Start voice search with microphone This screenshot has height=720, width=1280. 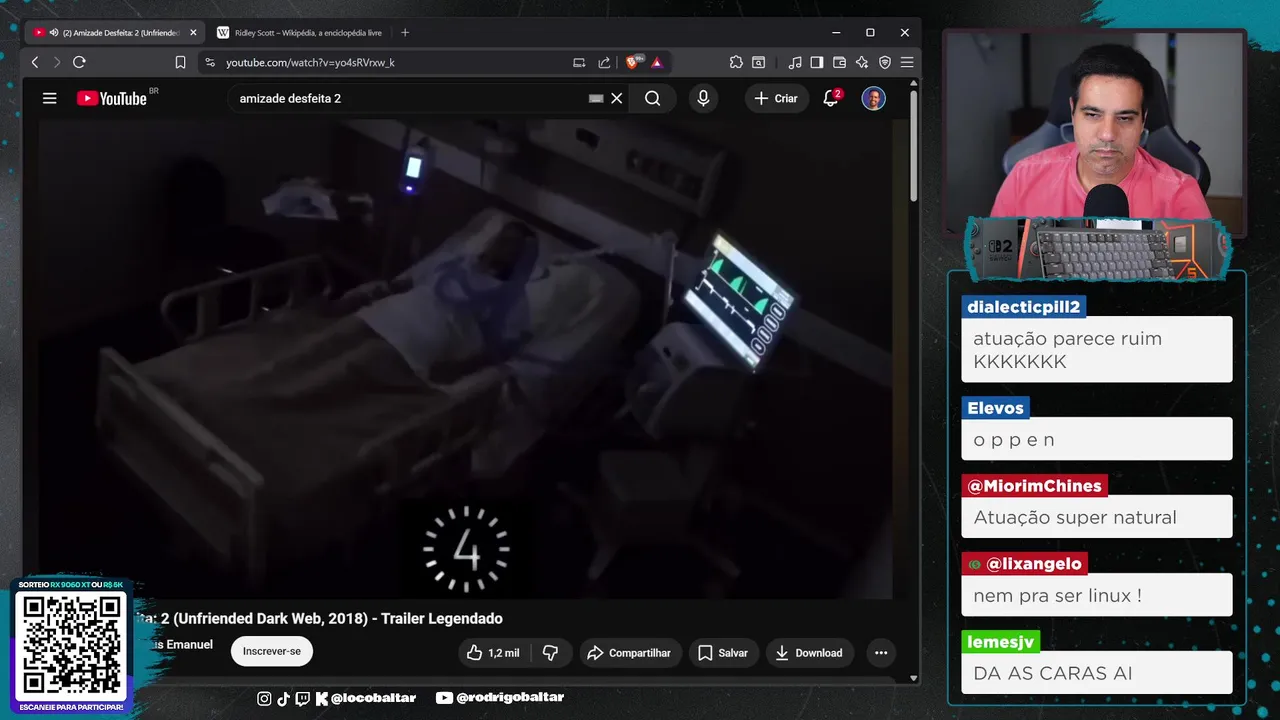(x=703, y=98)
